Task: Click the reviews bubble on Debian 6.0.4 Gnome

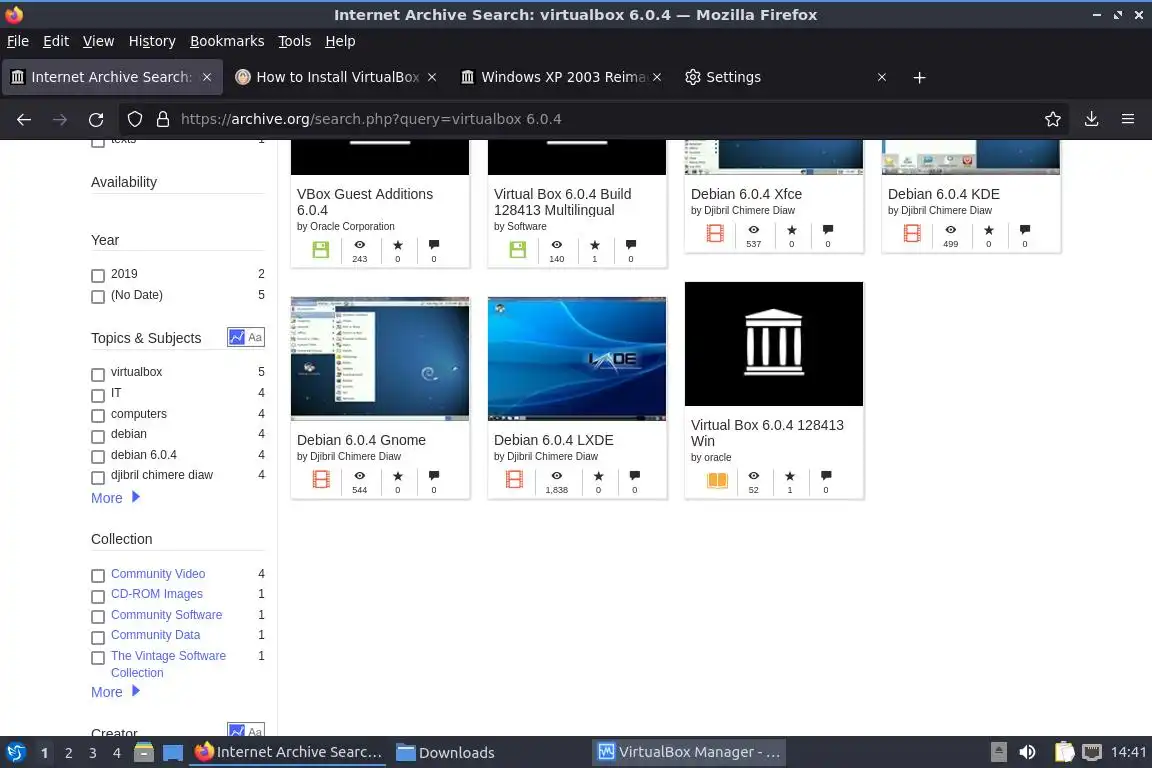Action: 433,476
